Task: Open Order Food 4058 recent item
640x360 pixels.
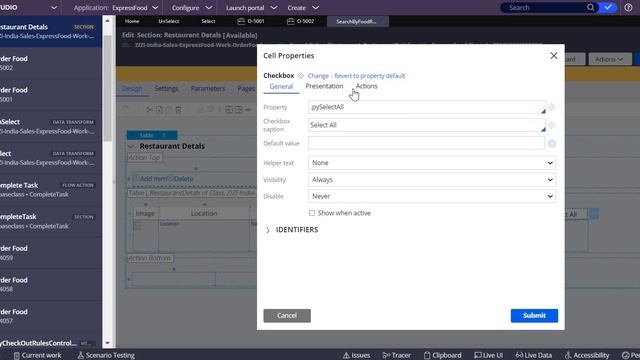Action: point(50,284)
